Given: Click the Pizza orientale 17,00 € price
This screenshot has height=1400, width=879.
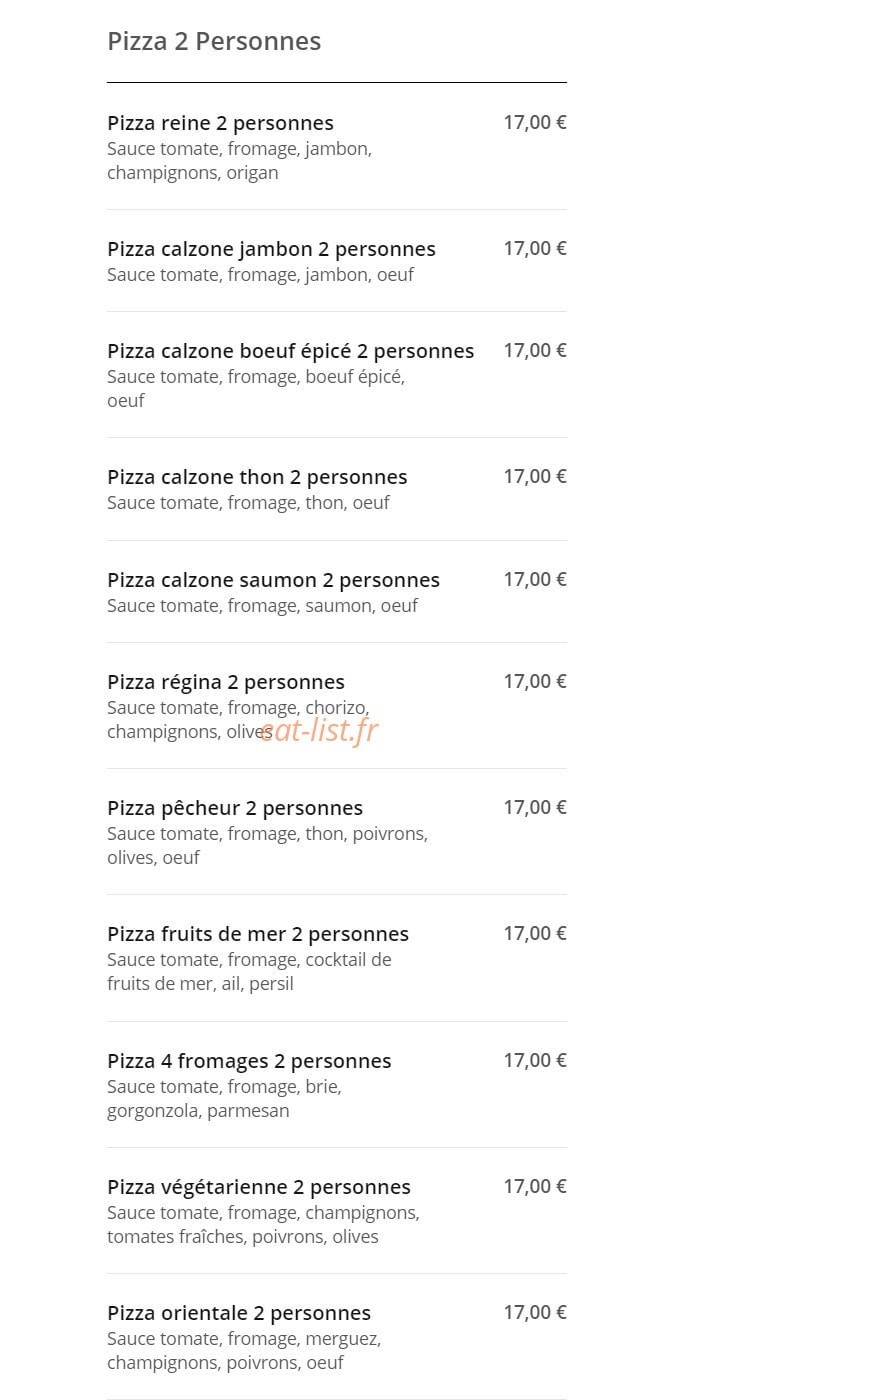Looking at the screenshot, I should click(535, 1312).
